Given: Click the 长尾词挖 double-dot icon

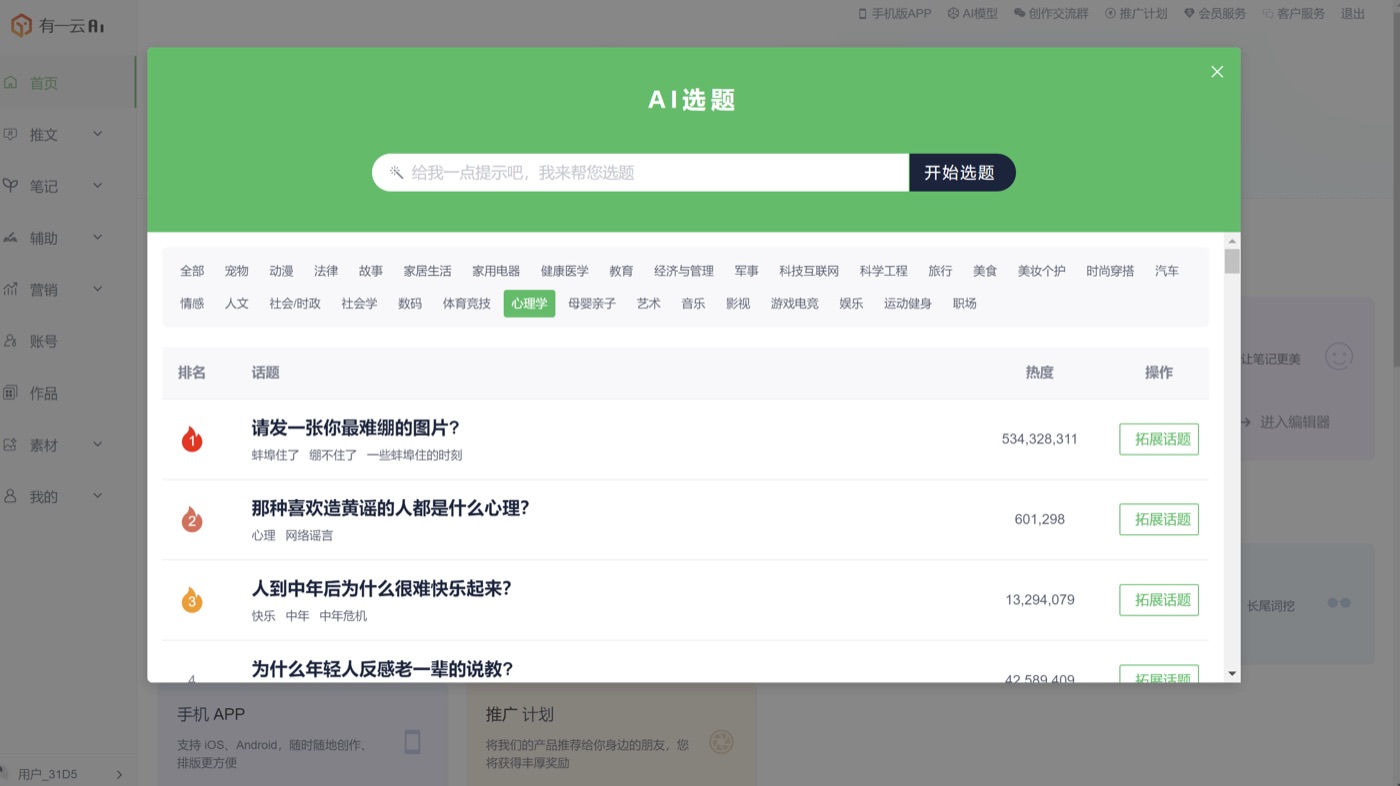Looking at the screenshot, I should (1339, 603).
